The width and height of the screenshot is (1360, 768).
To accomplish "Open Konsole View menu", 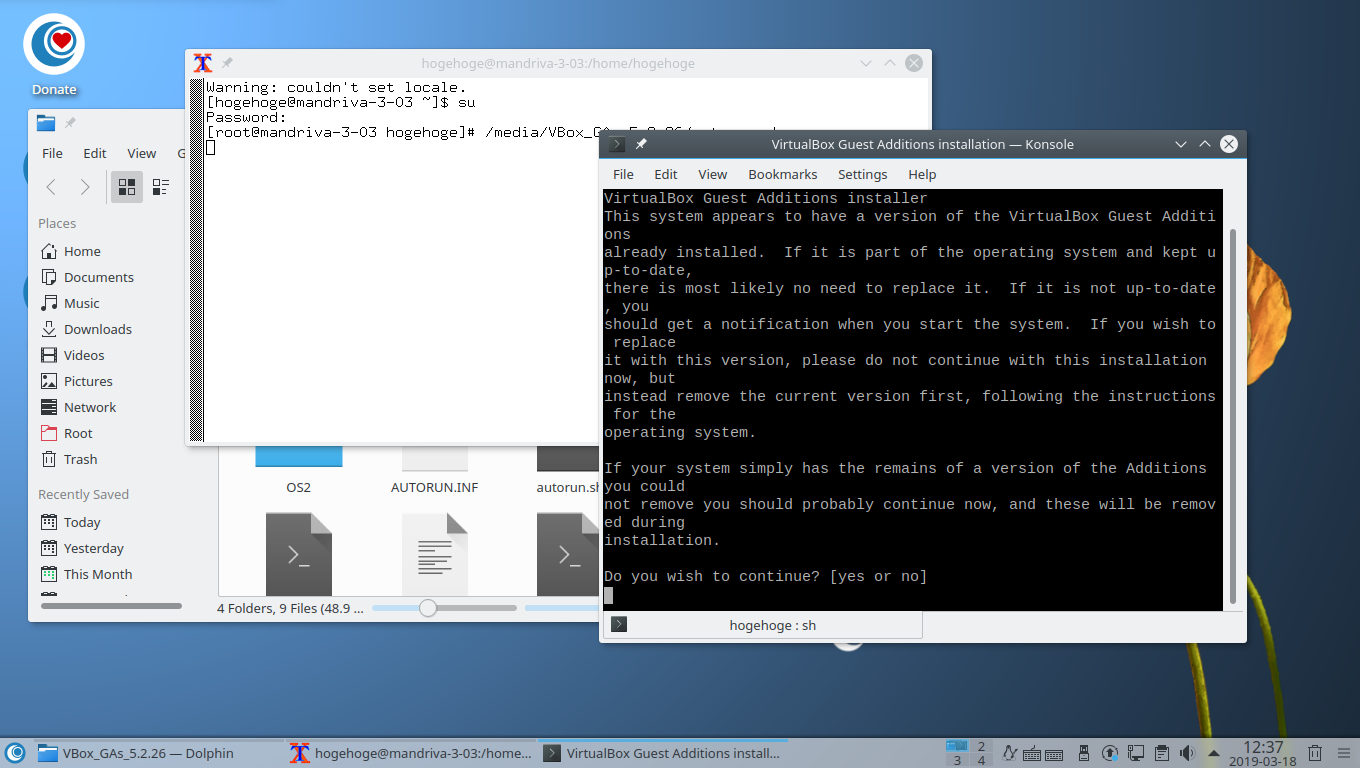I will pos(712,174).
